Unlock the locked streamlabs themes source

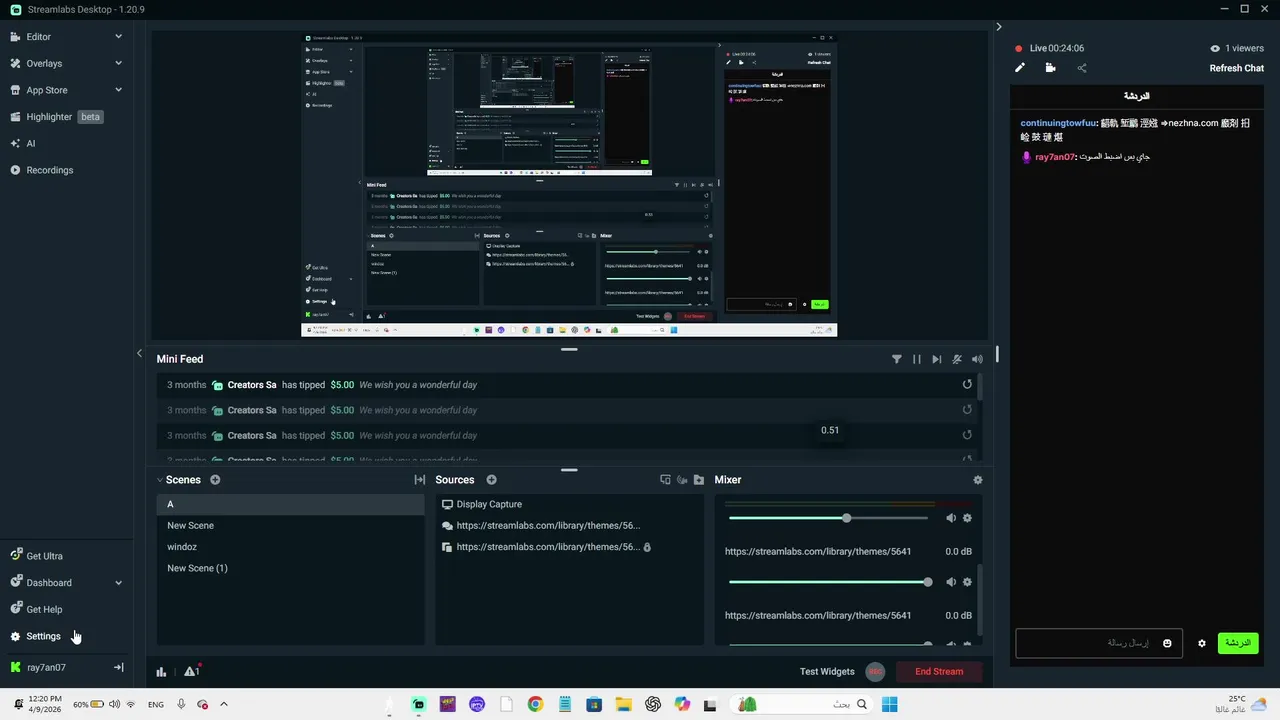(x=648, y=547)
